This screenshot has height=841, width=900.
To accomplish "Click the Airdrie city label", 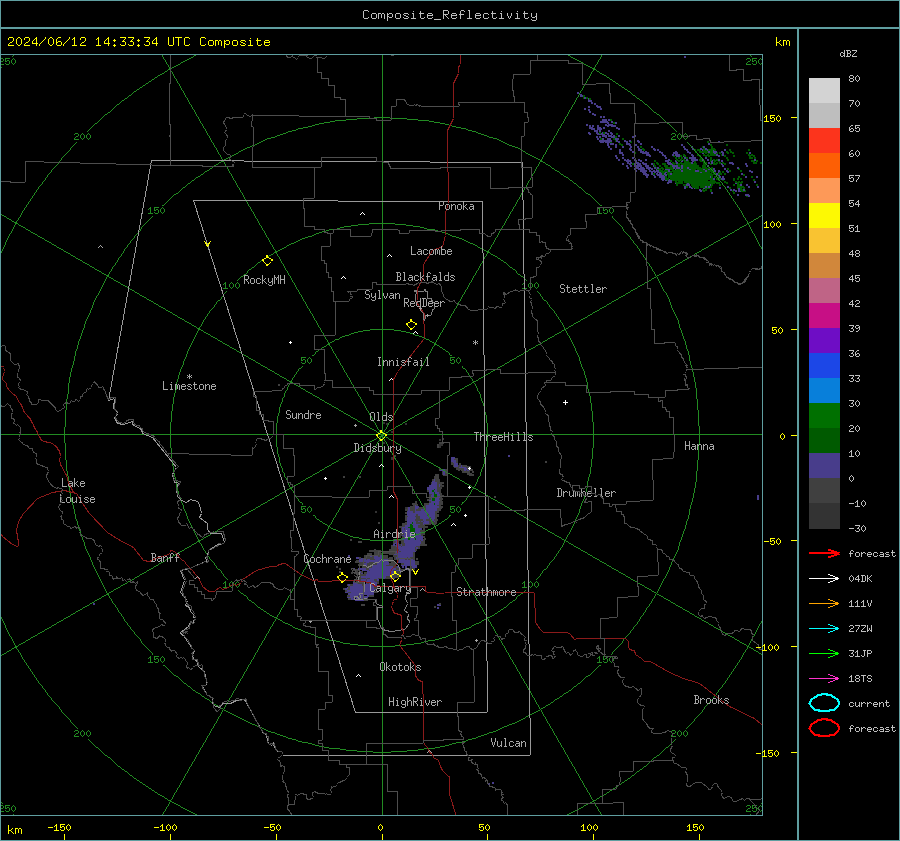I will point(394,534).
